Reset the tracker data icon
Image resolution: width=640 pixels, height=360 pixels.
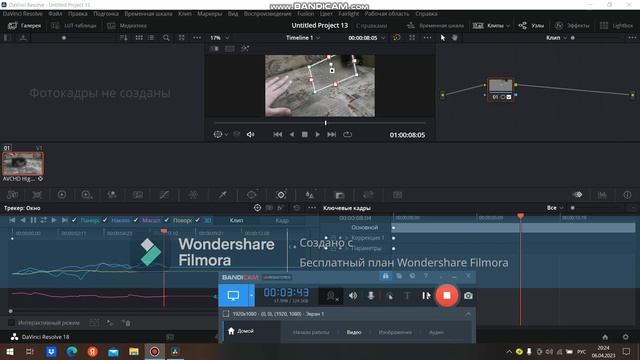(x=297, y=208)
